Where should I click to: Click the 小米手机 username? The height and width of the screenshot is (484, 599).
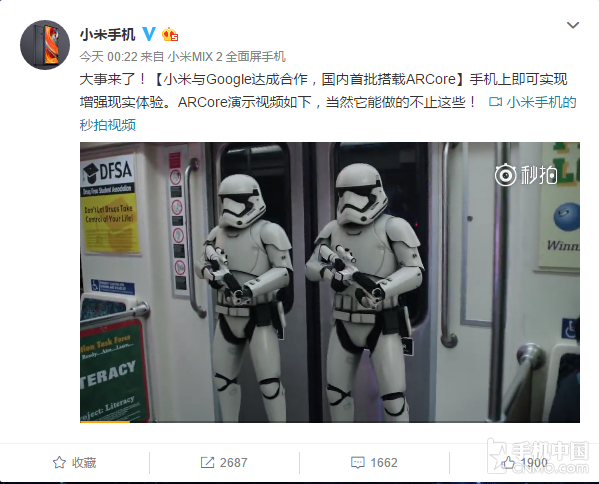click(107, 35)
